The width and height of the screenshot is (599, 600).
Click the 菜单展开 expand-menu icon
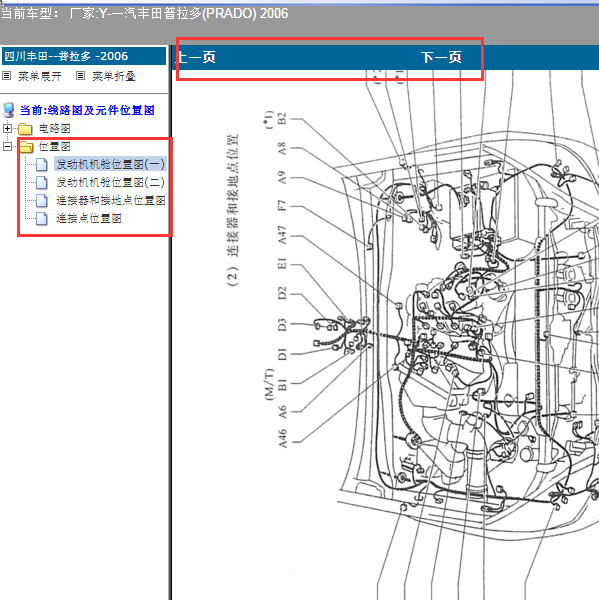pos(7,75)
